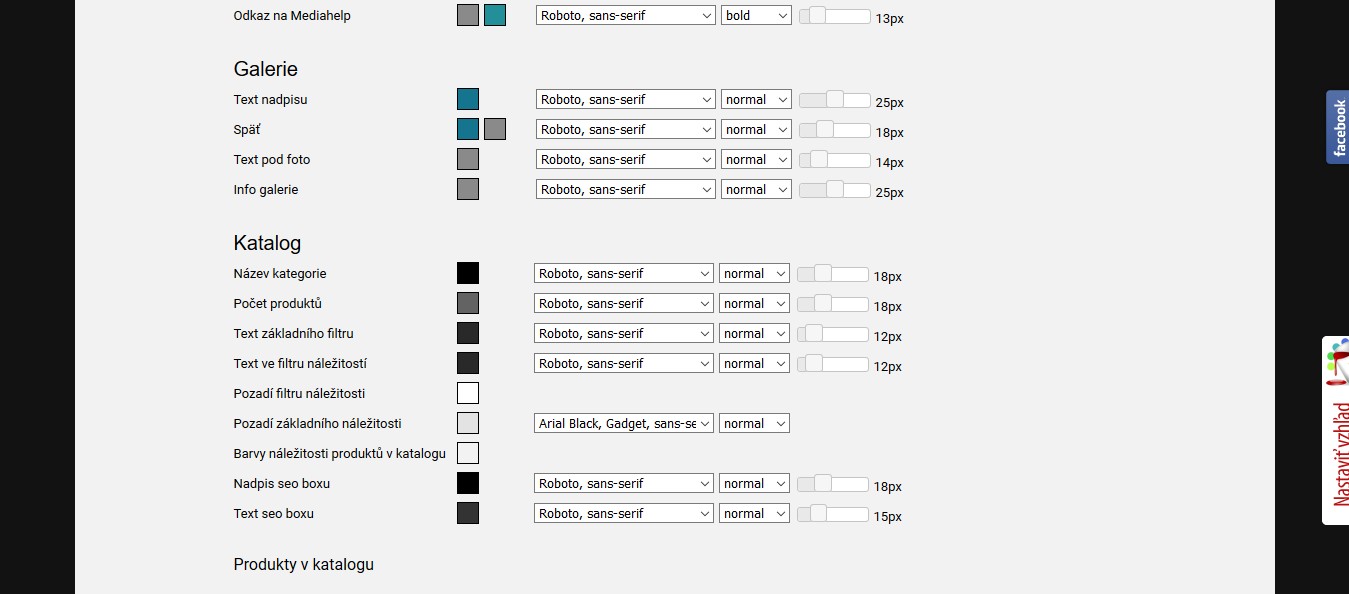Click font size slider for Text základního filtru

pyautogui.click(x=833, y=333)
